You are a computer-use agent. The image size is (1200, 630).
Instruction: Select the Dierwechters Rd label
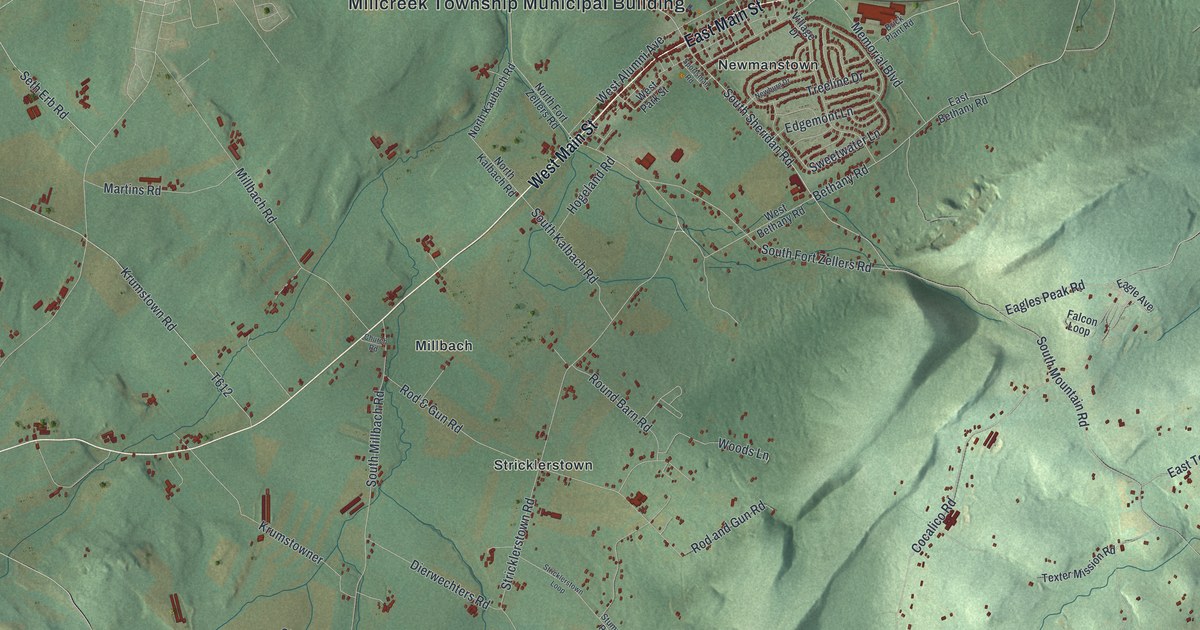[450, 583]
